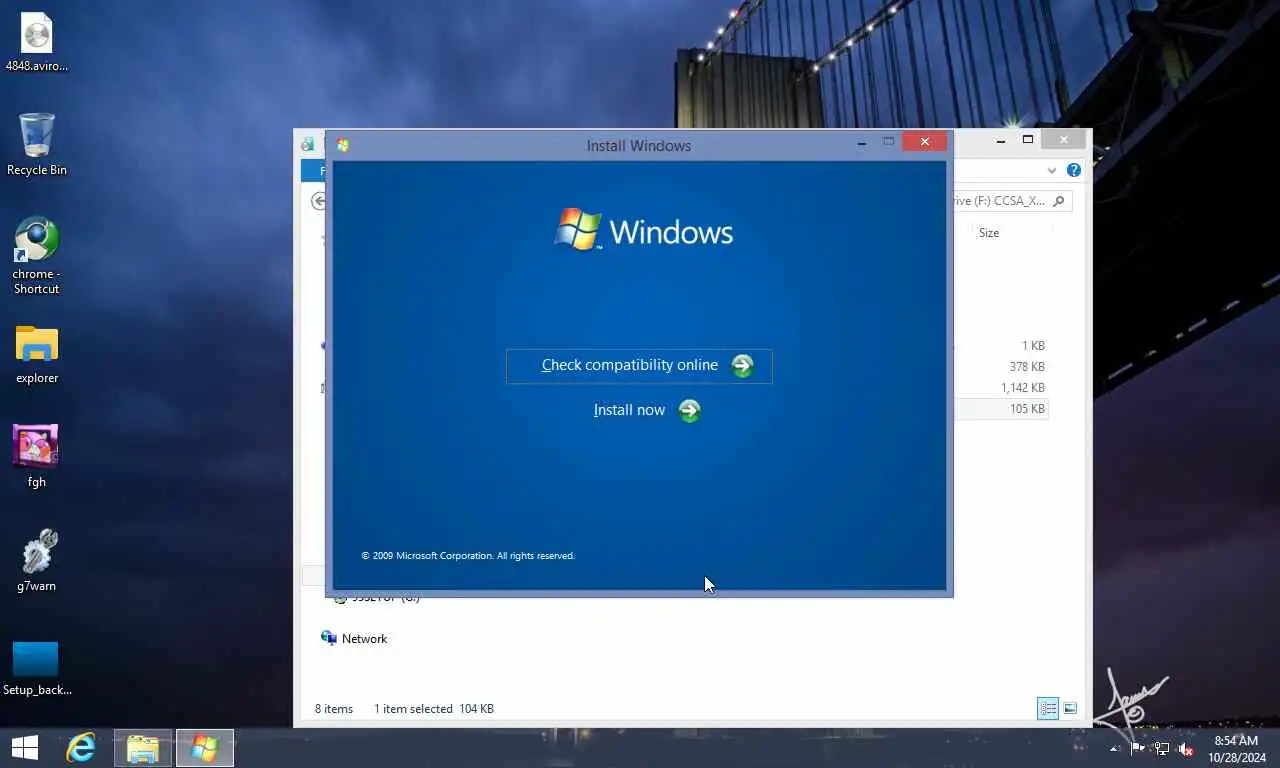This screenshot has height=768, width=1280.
Task: Expand the File Explorer ribbon chevron
Action: tap(1052, 171)
